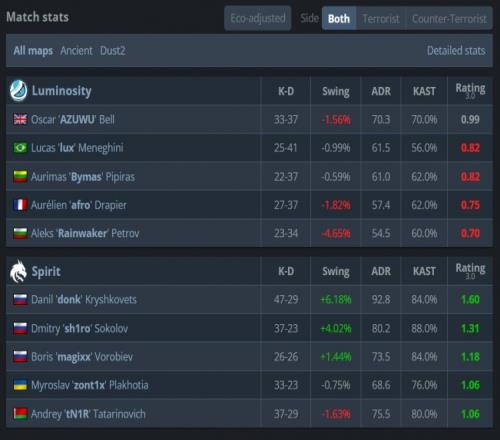Switch side filter to Counter-Terrorist
Image resolution: width=500 pixels, height=440 pixels.
tap(449, 19)
